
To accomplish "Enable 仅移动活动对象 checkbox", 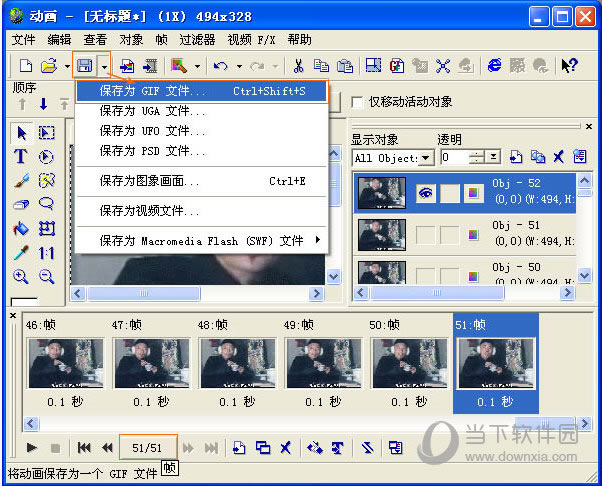I will point(357,102).
